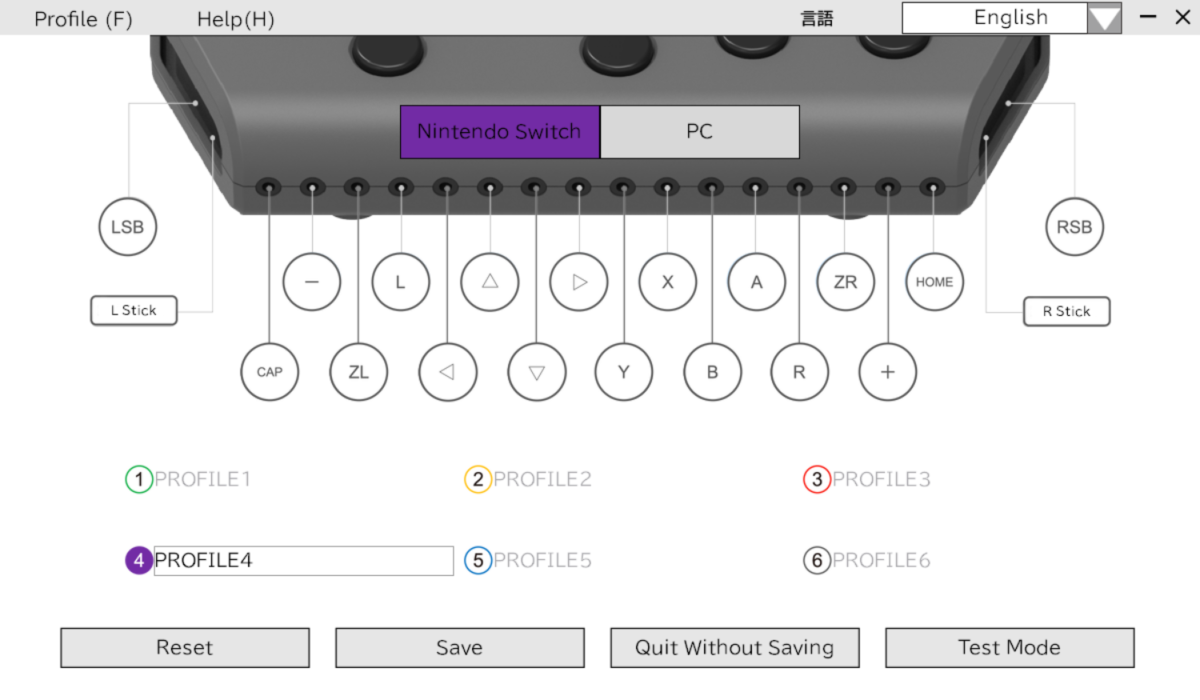The width and height of the screenshot is (1200, 700).
Task: Click the HOME button mapping circle
Action: (x=934, y=282)
